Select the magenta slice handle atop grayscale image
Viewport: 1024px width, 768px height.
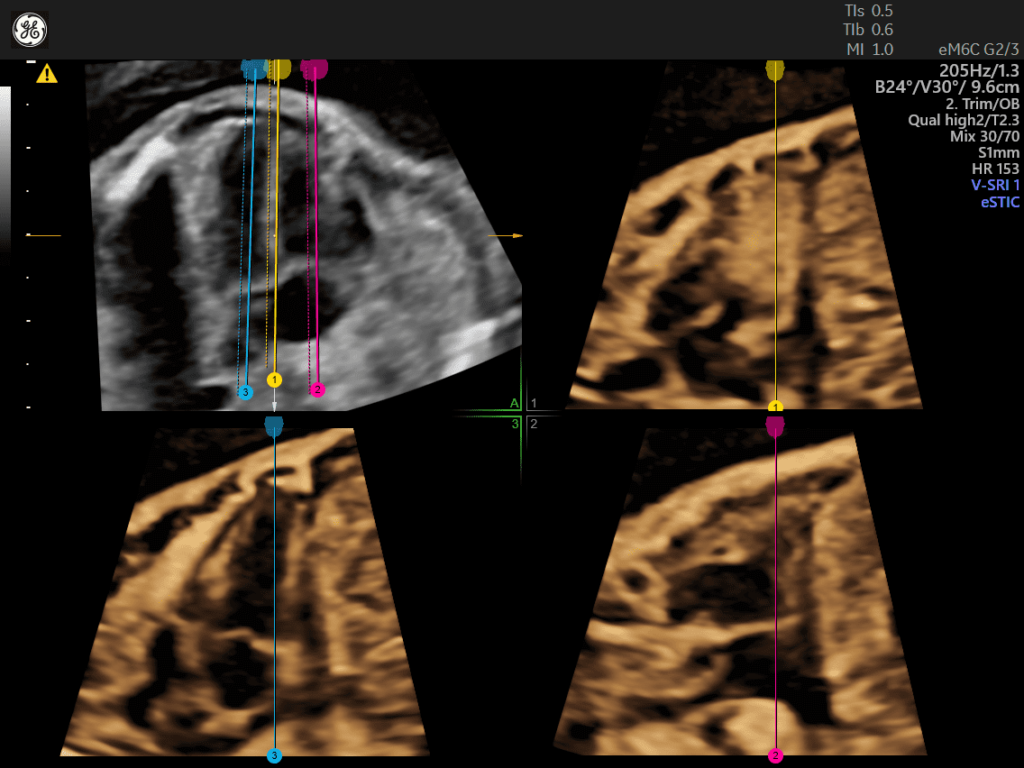click(x=315, y=68)
